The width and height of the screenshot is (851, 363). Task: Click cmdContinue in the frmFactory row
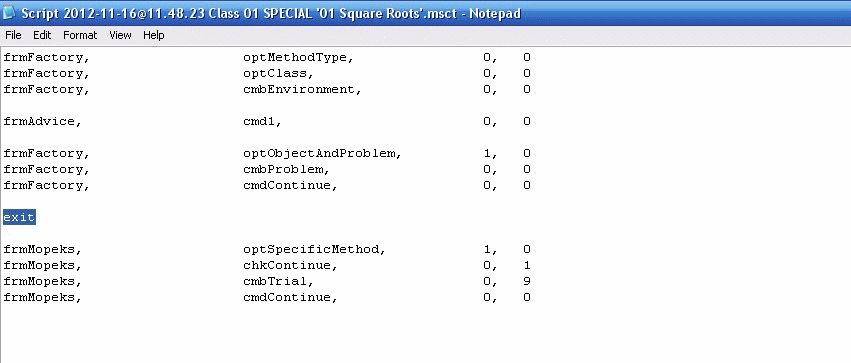(x=290, y=186)
